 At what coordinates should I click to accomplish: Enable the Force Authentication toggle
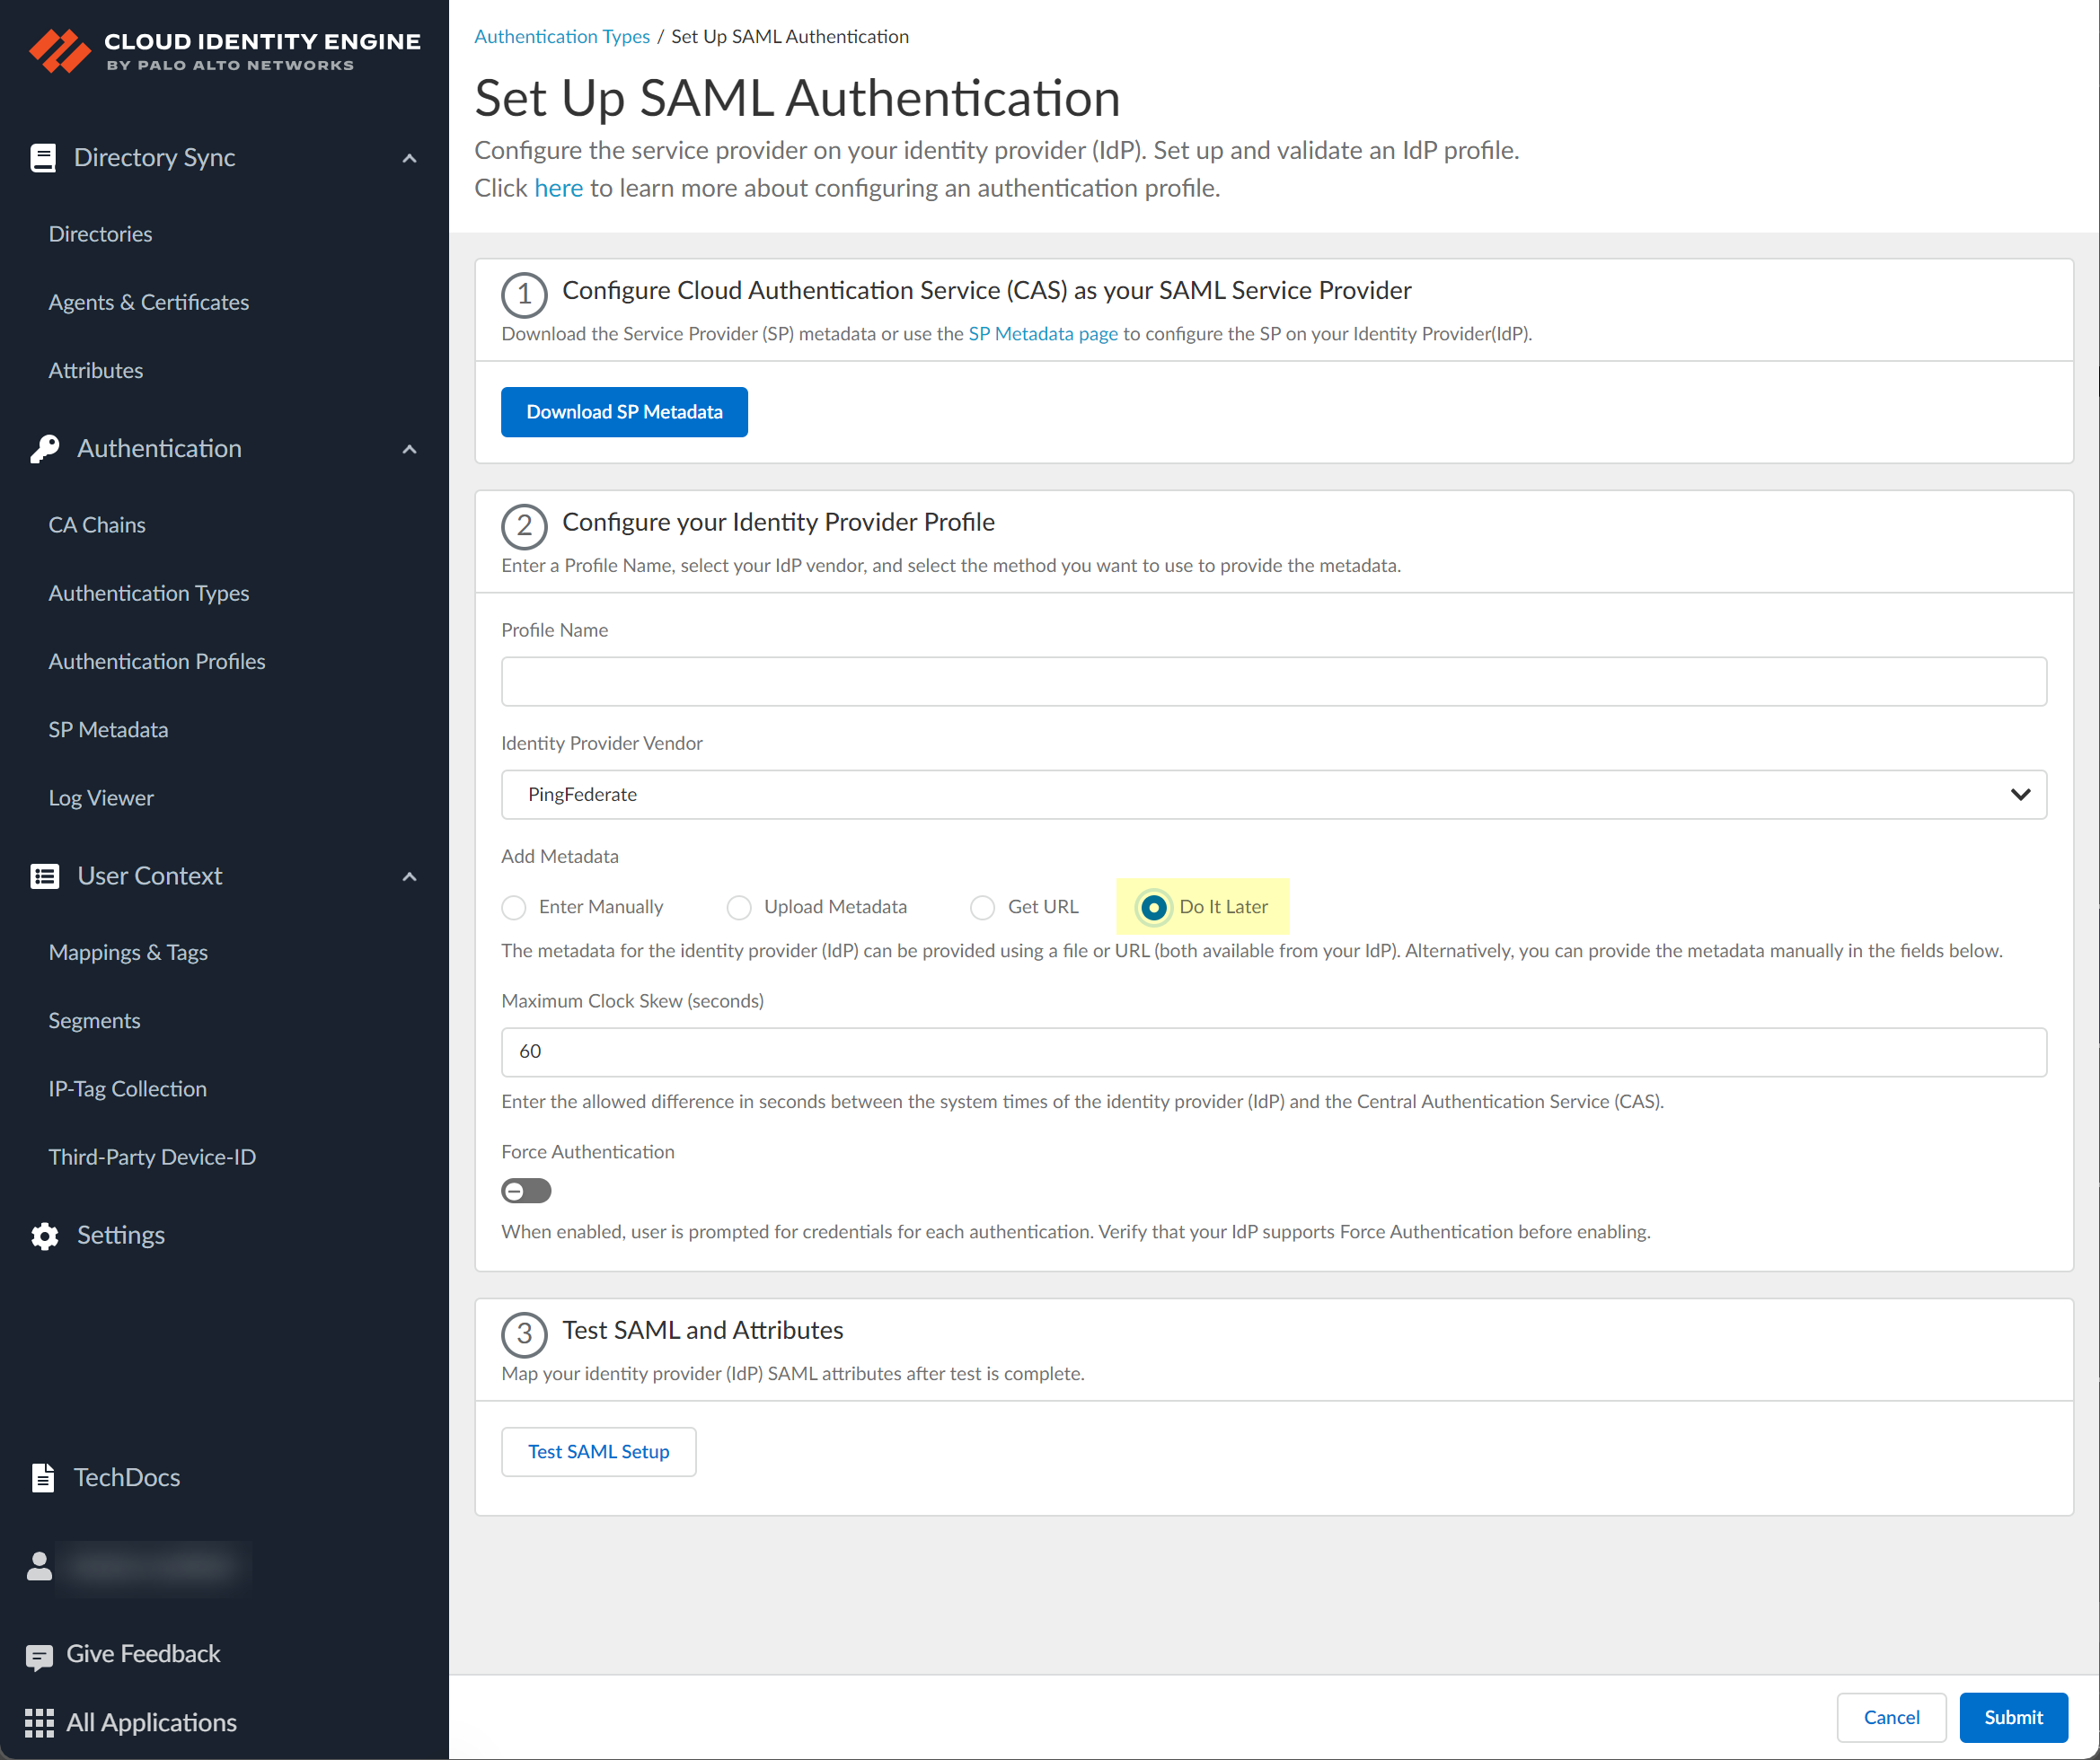[526, 1191]
